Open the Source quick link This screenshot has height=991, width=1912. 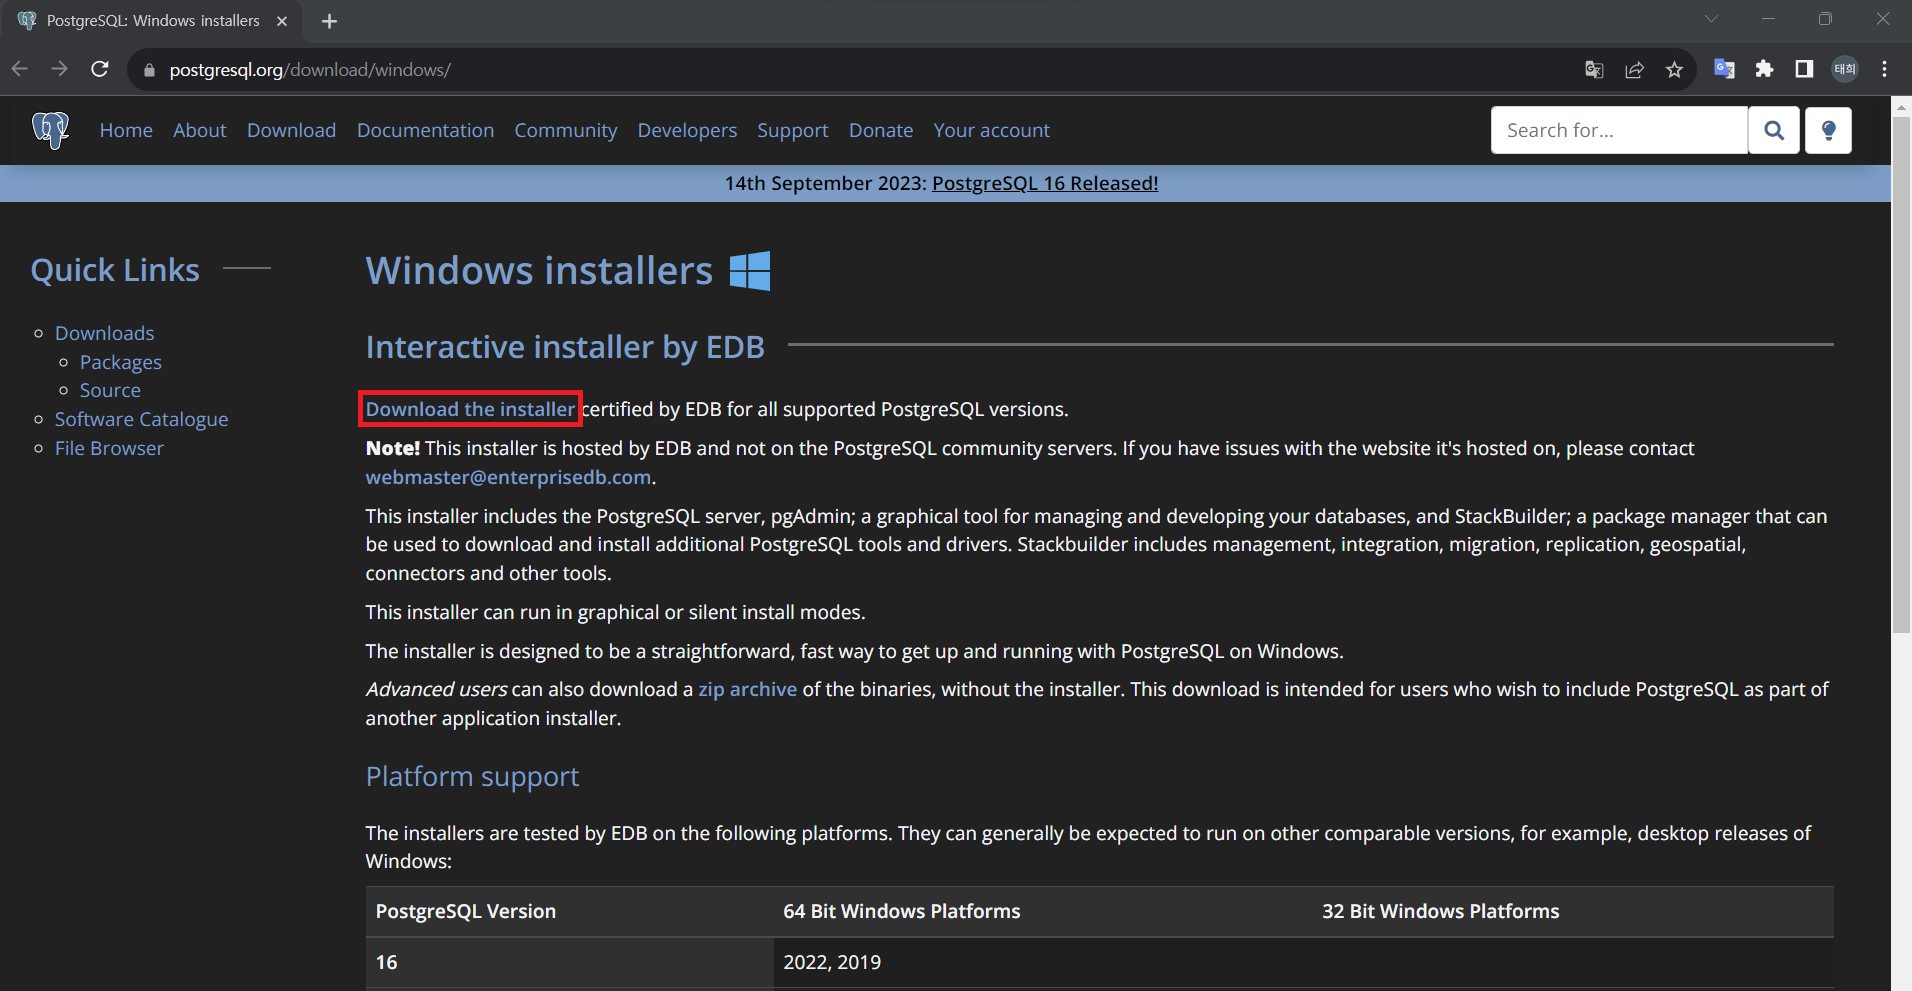tap(110, 390)
